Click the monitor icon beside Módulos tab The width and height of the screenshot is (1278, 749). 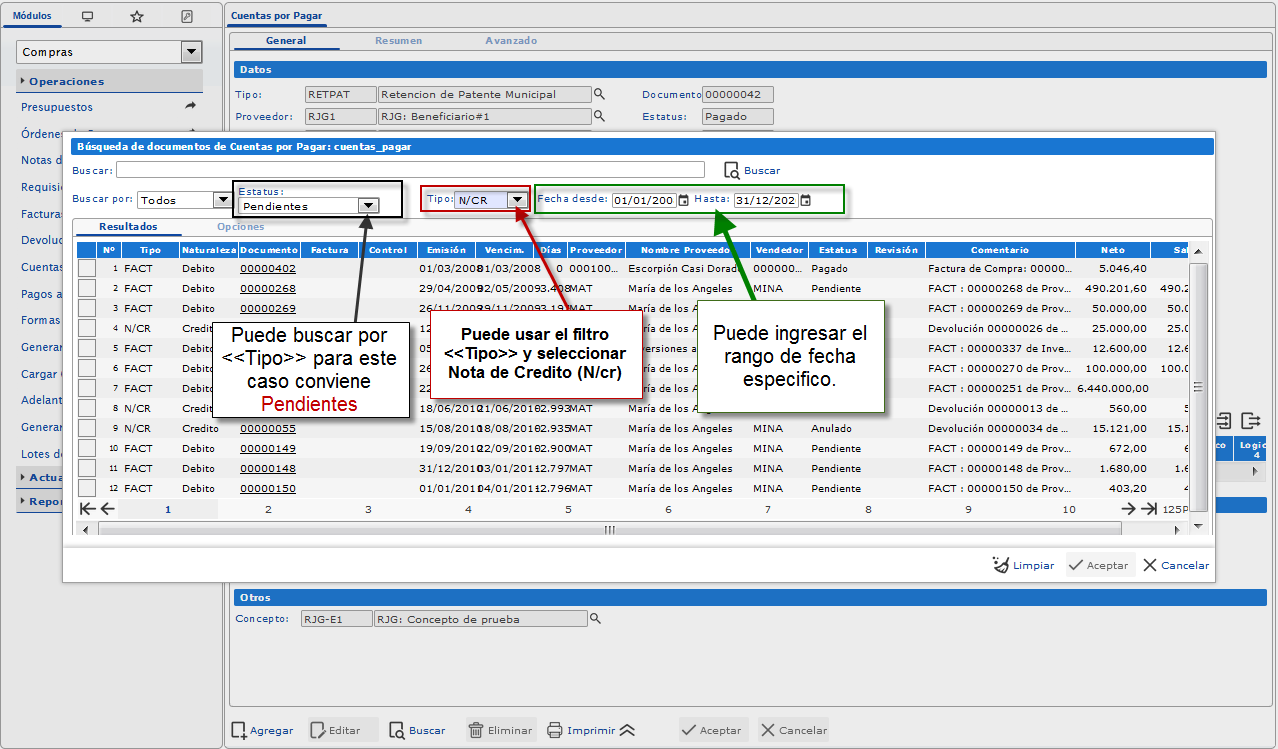coord(88,17)
